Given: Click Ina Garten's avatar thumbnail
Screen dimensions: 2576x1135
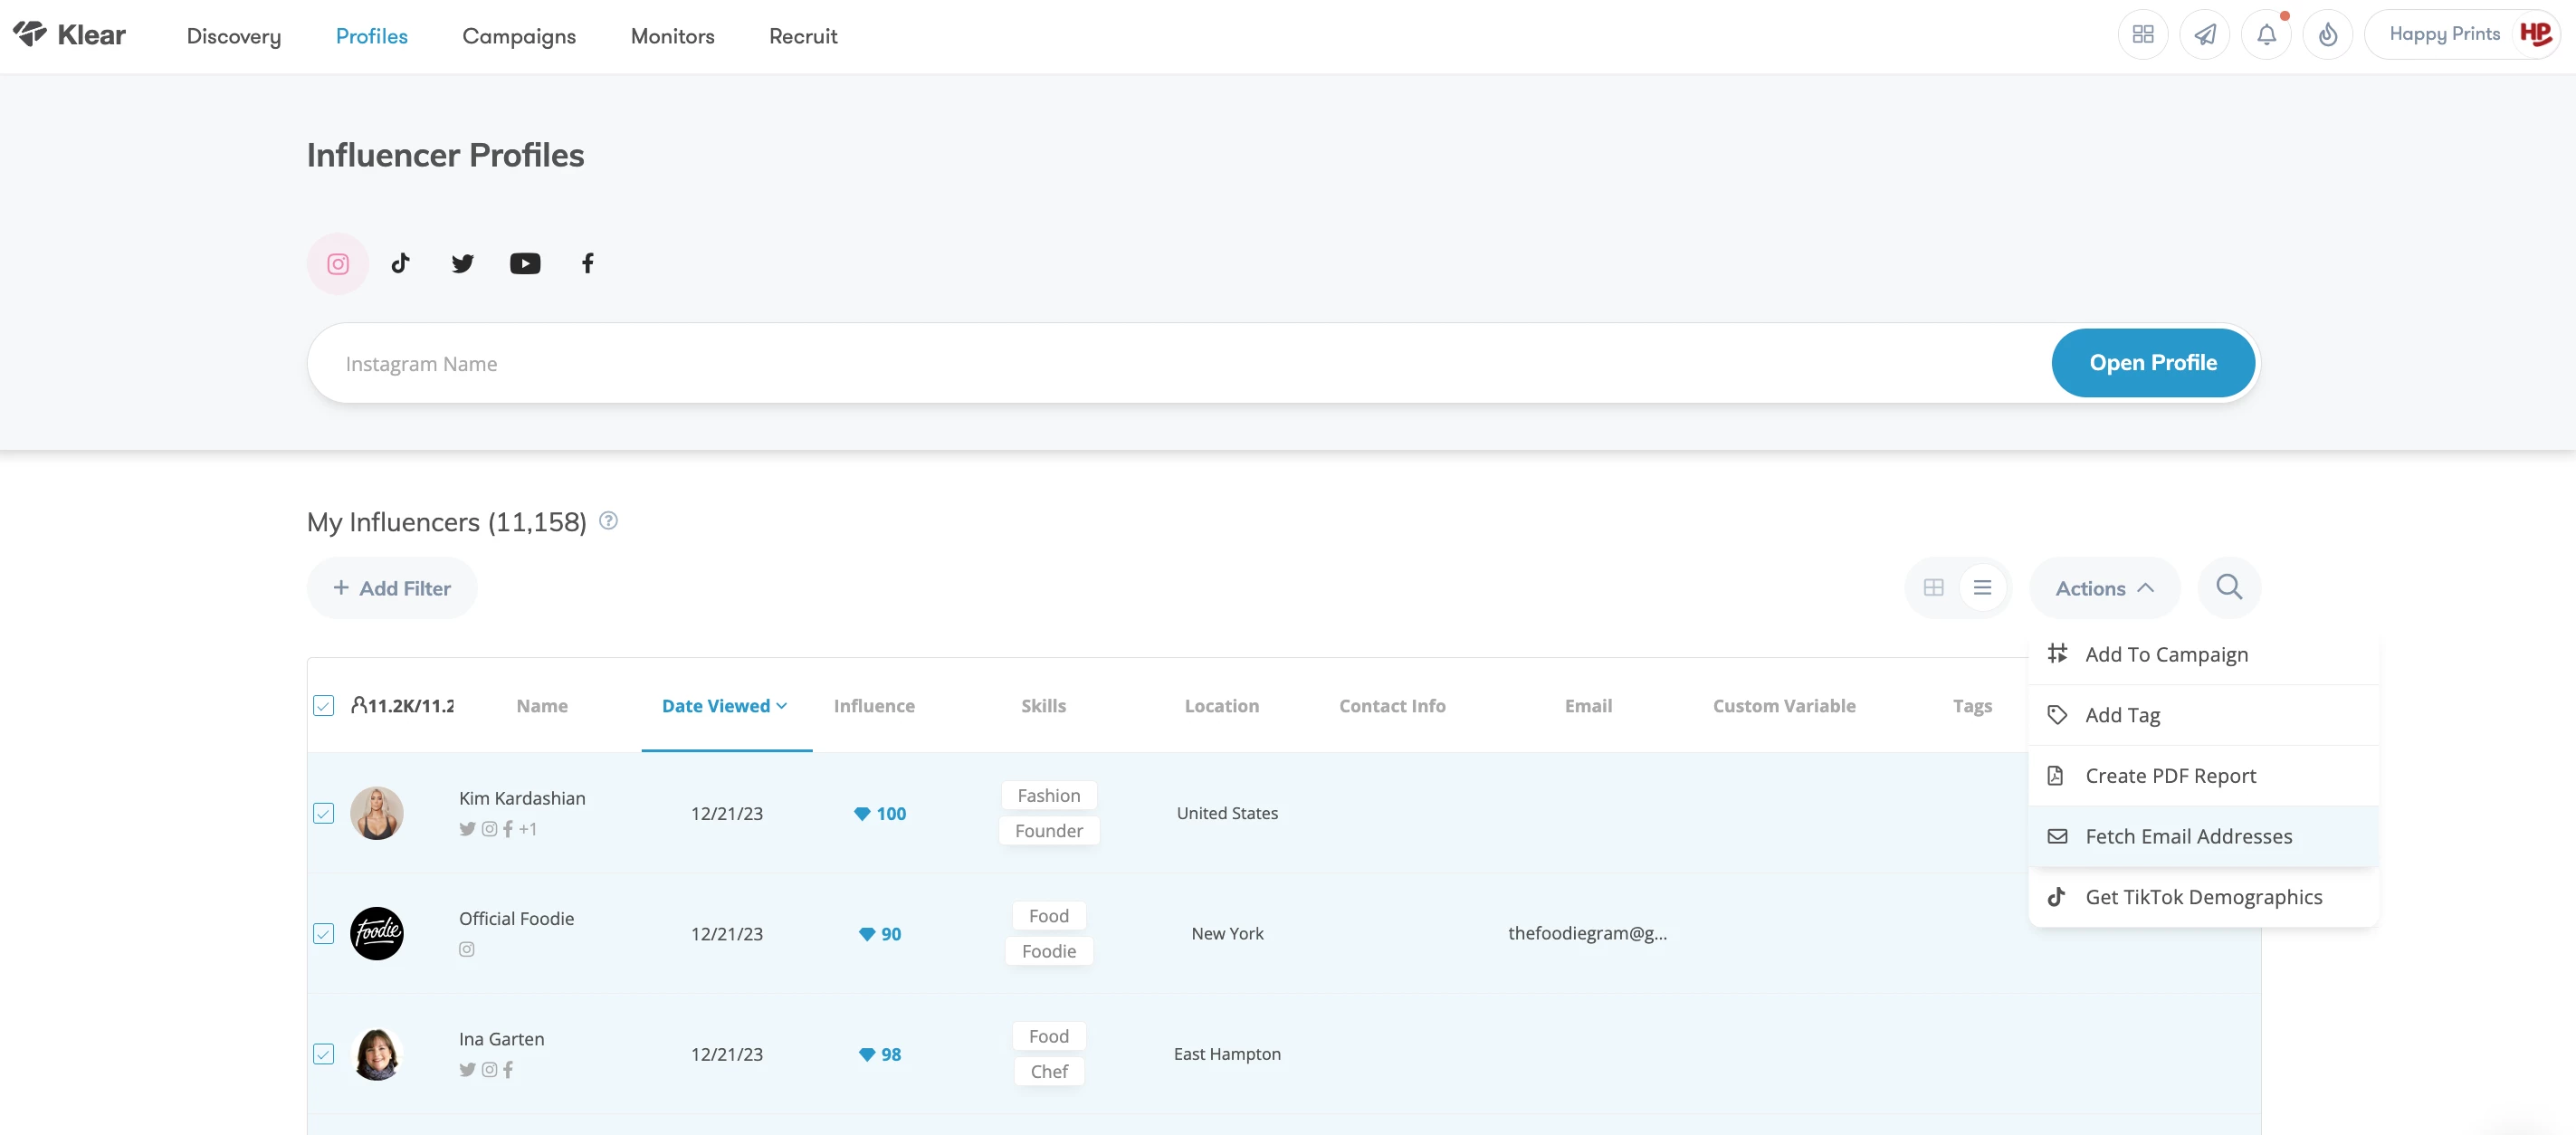Looking at the screenshot, I should pos(377,1054).
